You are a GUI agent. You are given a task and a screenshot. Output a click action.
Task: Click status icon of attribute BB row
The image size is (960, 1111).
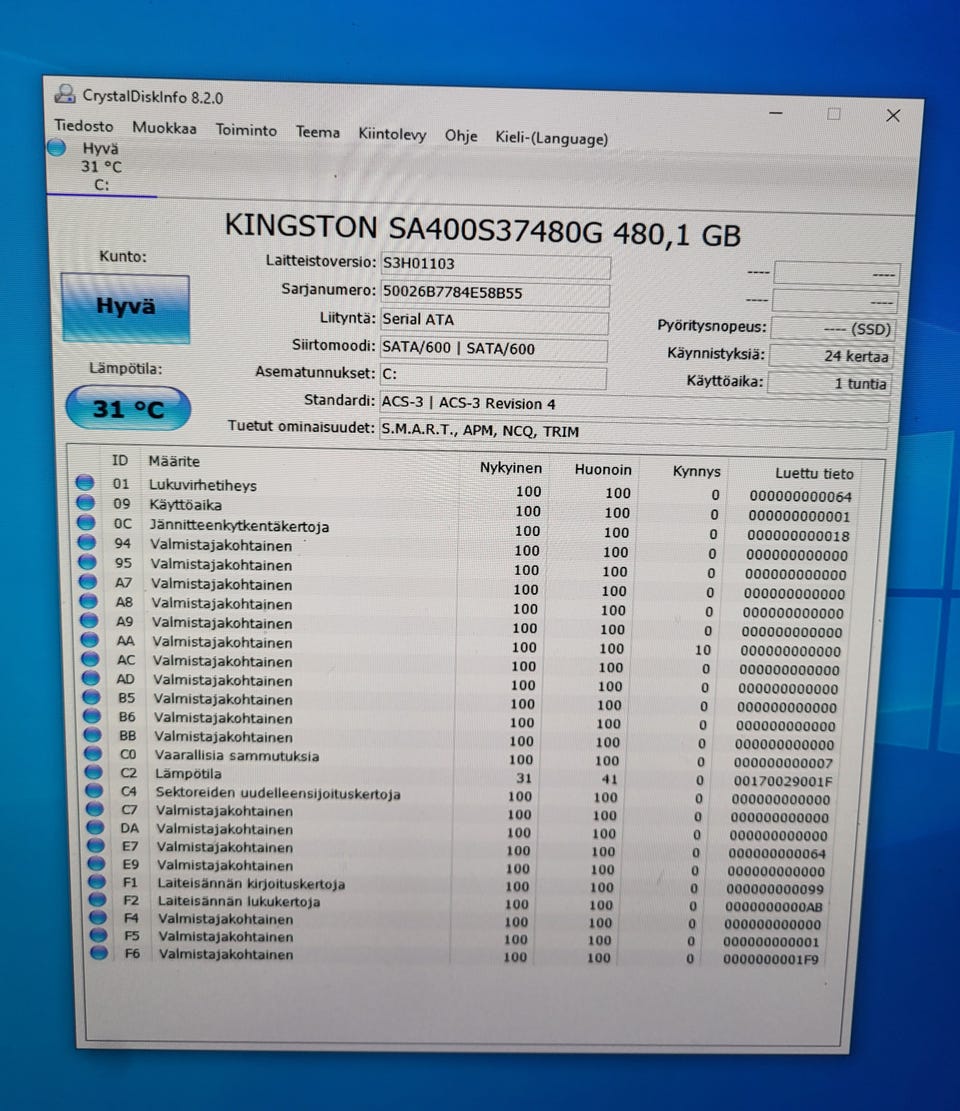pos(94,734)
